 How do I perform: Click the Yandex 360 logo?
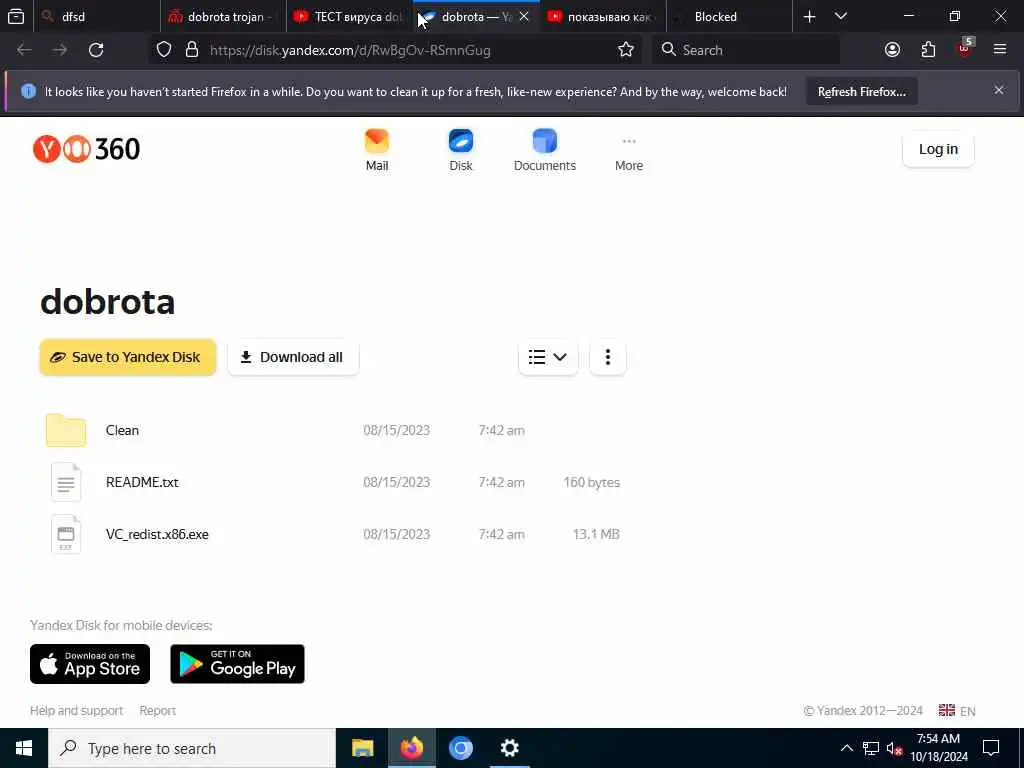coord(86,149)
